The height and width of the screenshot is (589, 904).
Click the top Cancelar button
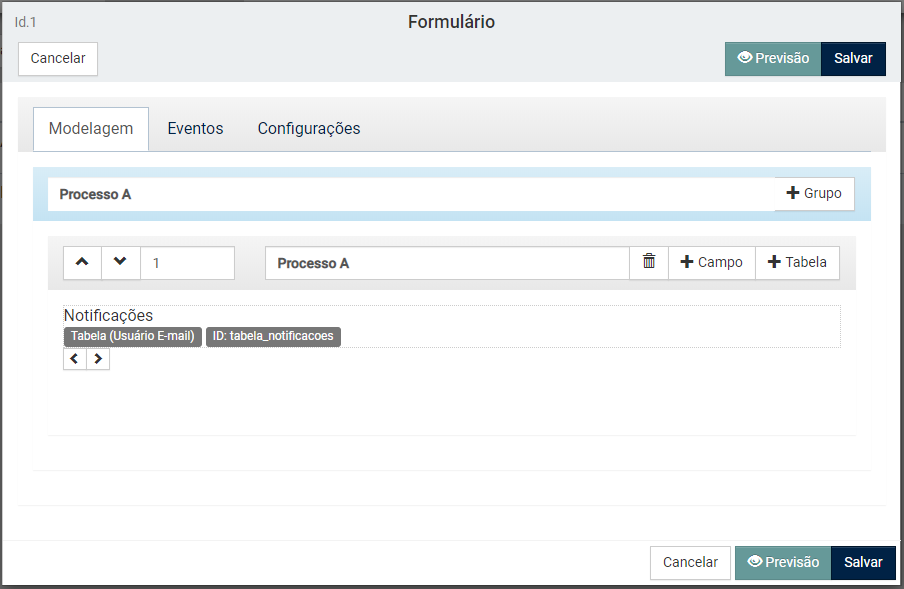(x=58, y=59)
